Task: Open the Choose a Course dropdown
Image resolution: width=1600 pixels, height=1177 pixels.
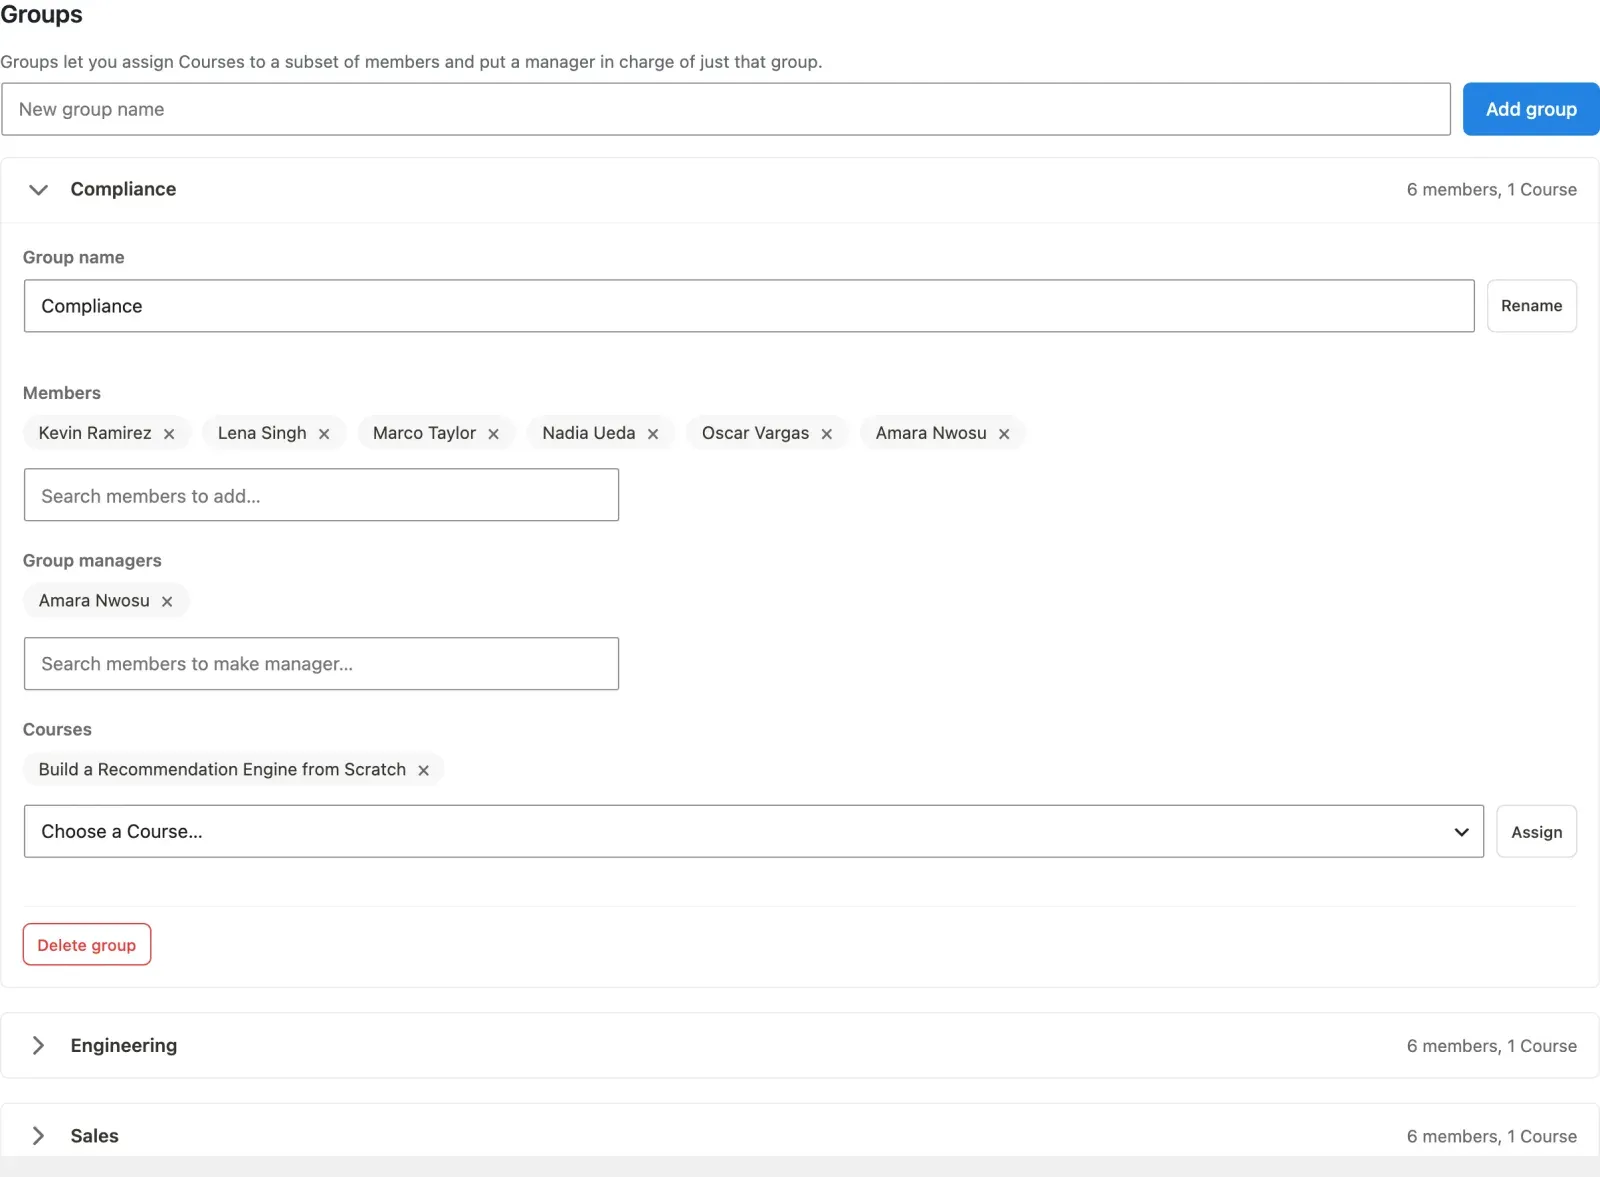Action: tap(754, 831)
